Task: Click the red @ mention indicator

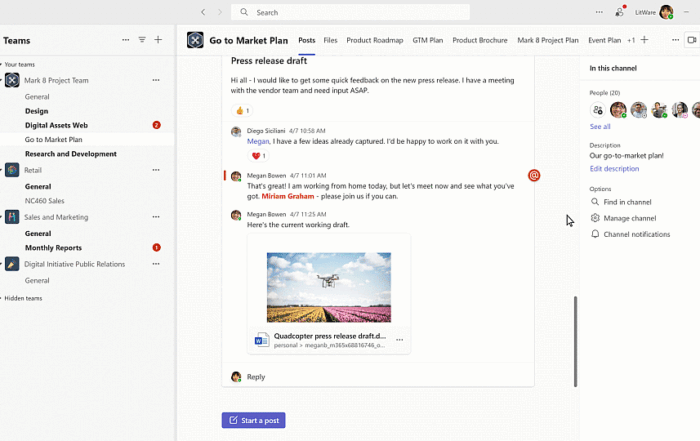Action: [x=534, y=175]
